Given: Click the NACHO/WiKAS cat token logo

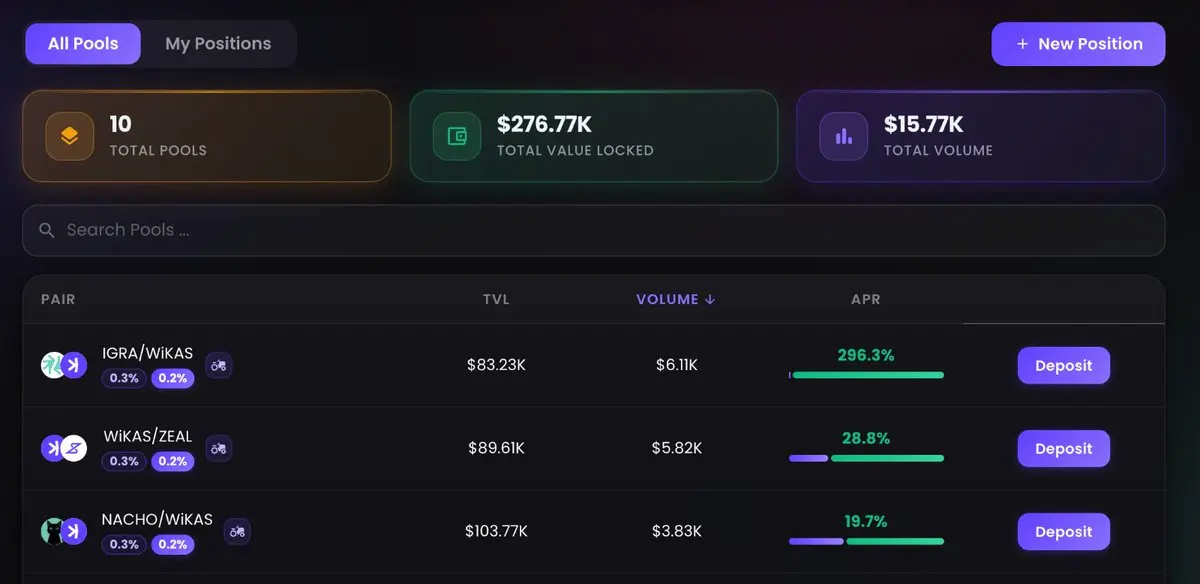Looking at the screenshot, I should [54, 532].
